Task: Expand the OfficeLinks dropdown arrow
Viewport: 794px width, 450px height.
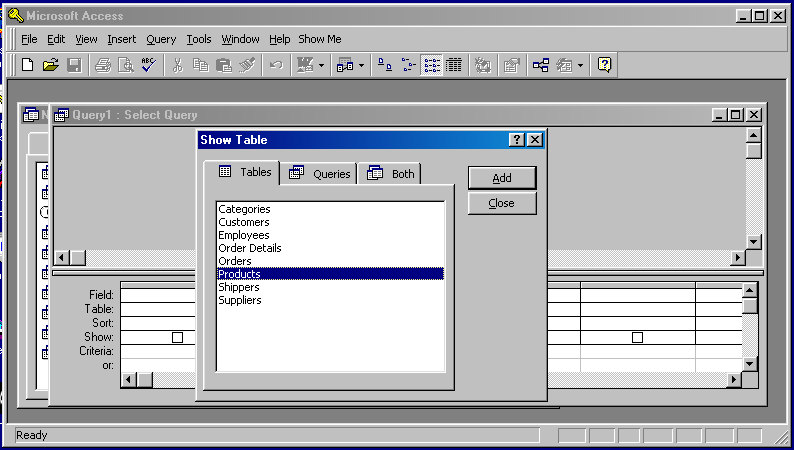Action: (321, 65)
